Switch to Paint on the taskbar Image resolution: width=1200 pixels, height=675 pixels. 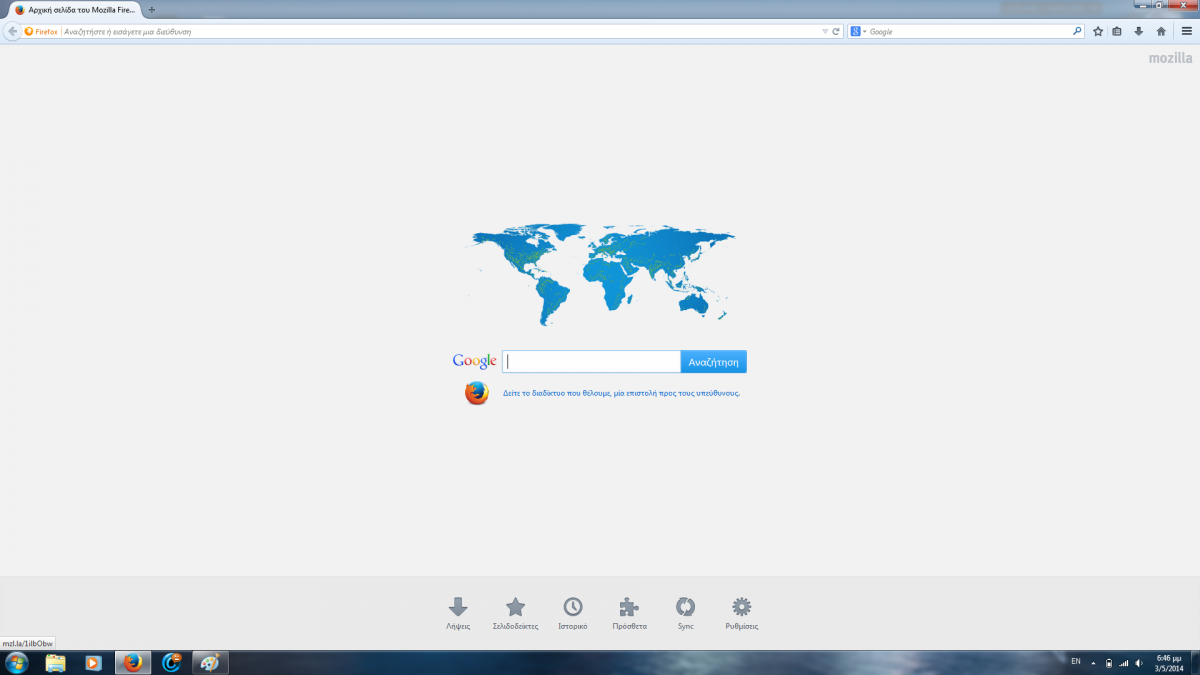210,662
